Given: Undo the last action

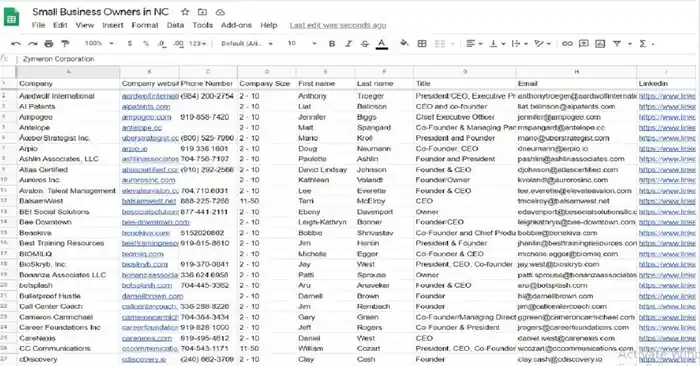Looking at the screenshot, I should [x=16, y=44].
